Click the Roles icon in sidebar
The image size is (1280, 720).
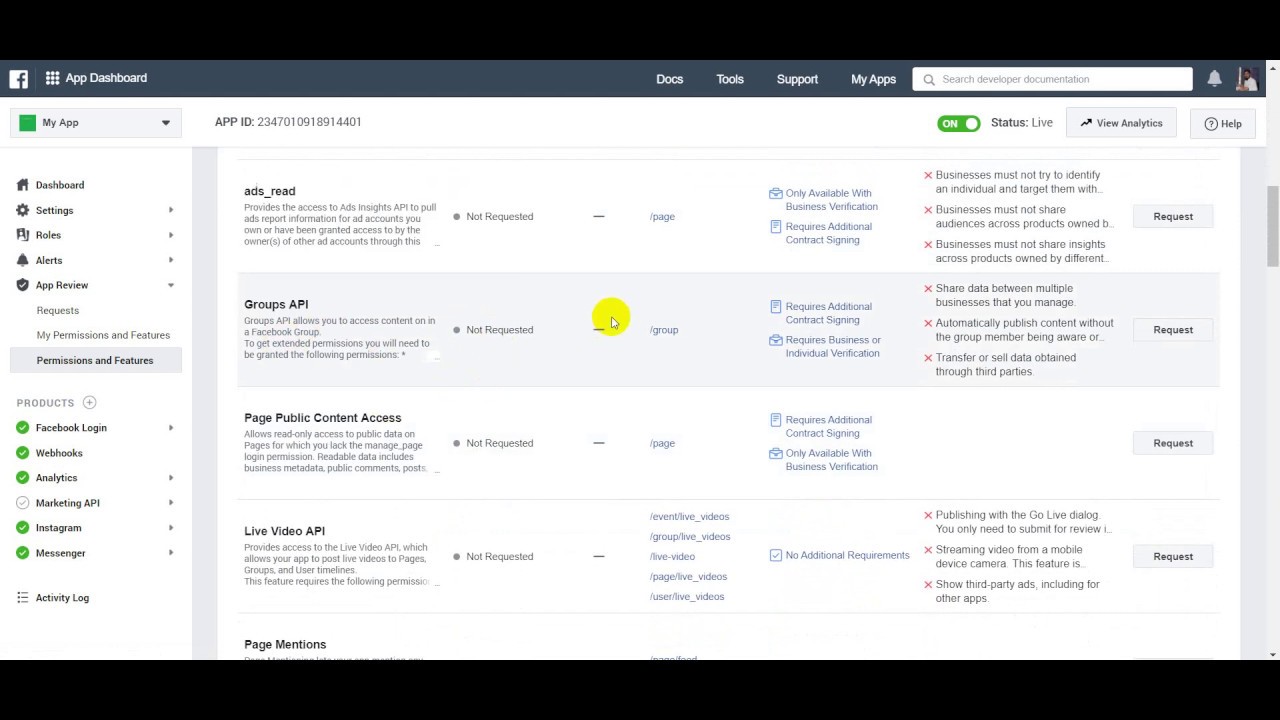[23, 235]
